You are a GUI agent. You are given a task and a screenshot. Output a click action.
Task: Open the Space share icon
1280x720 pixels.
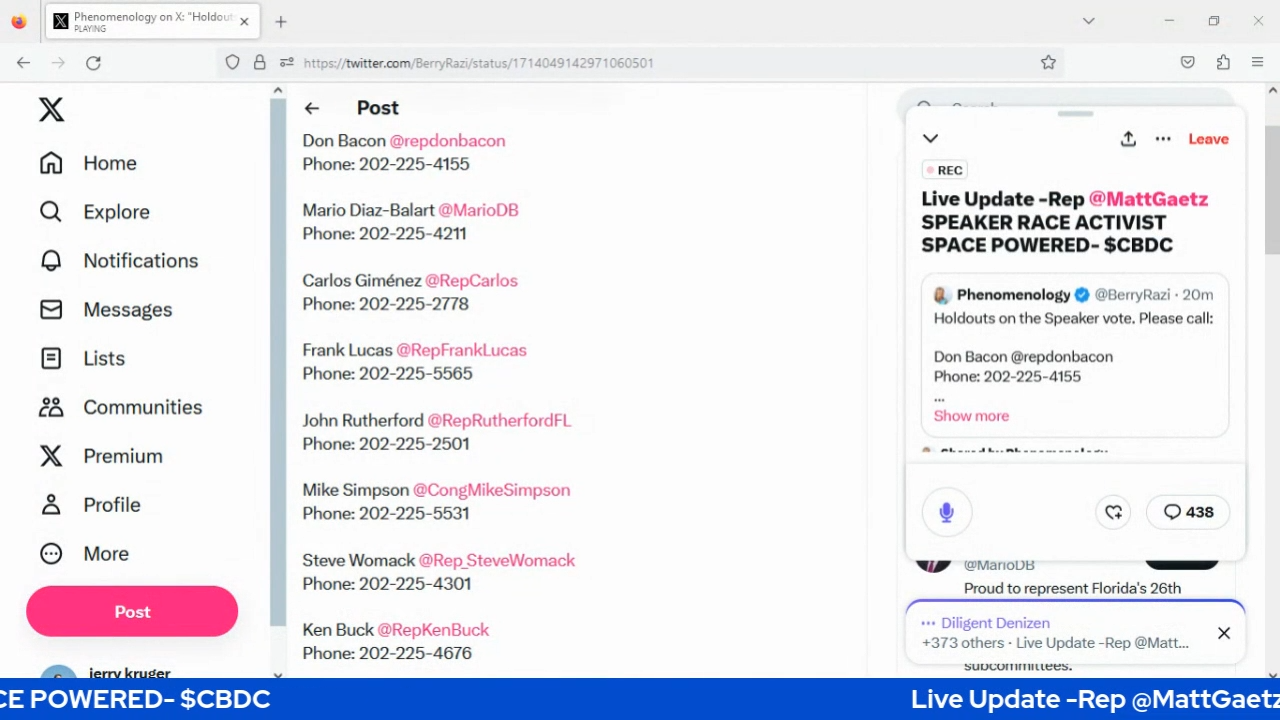coord(1128,139)
